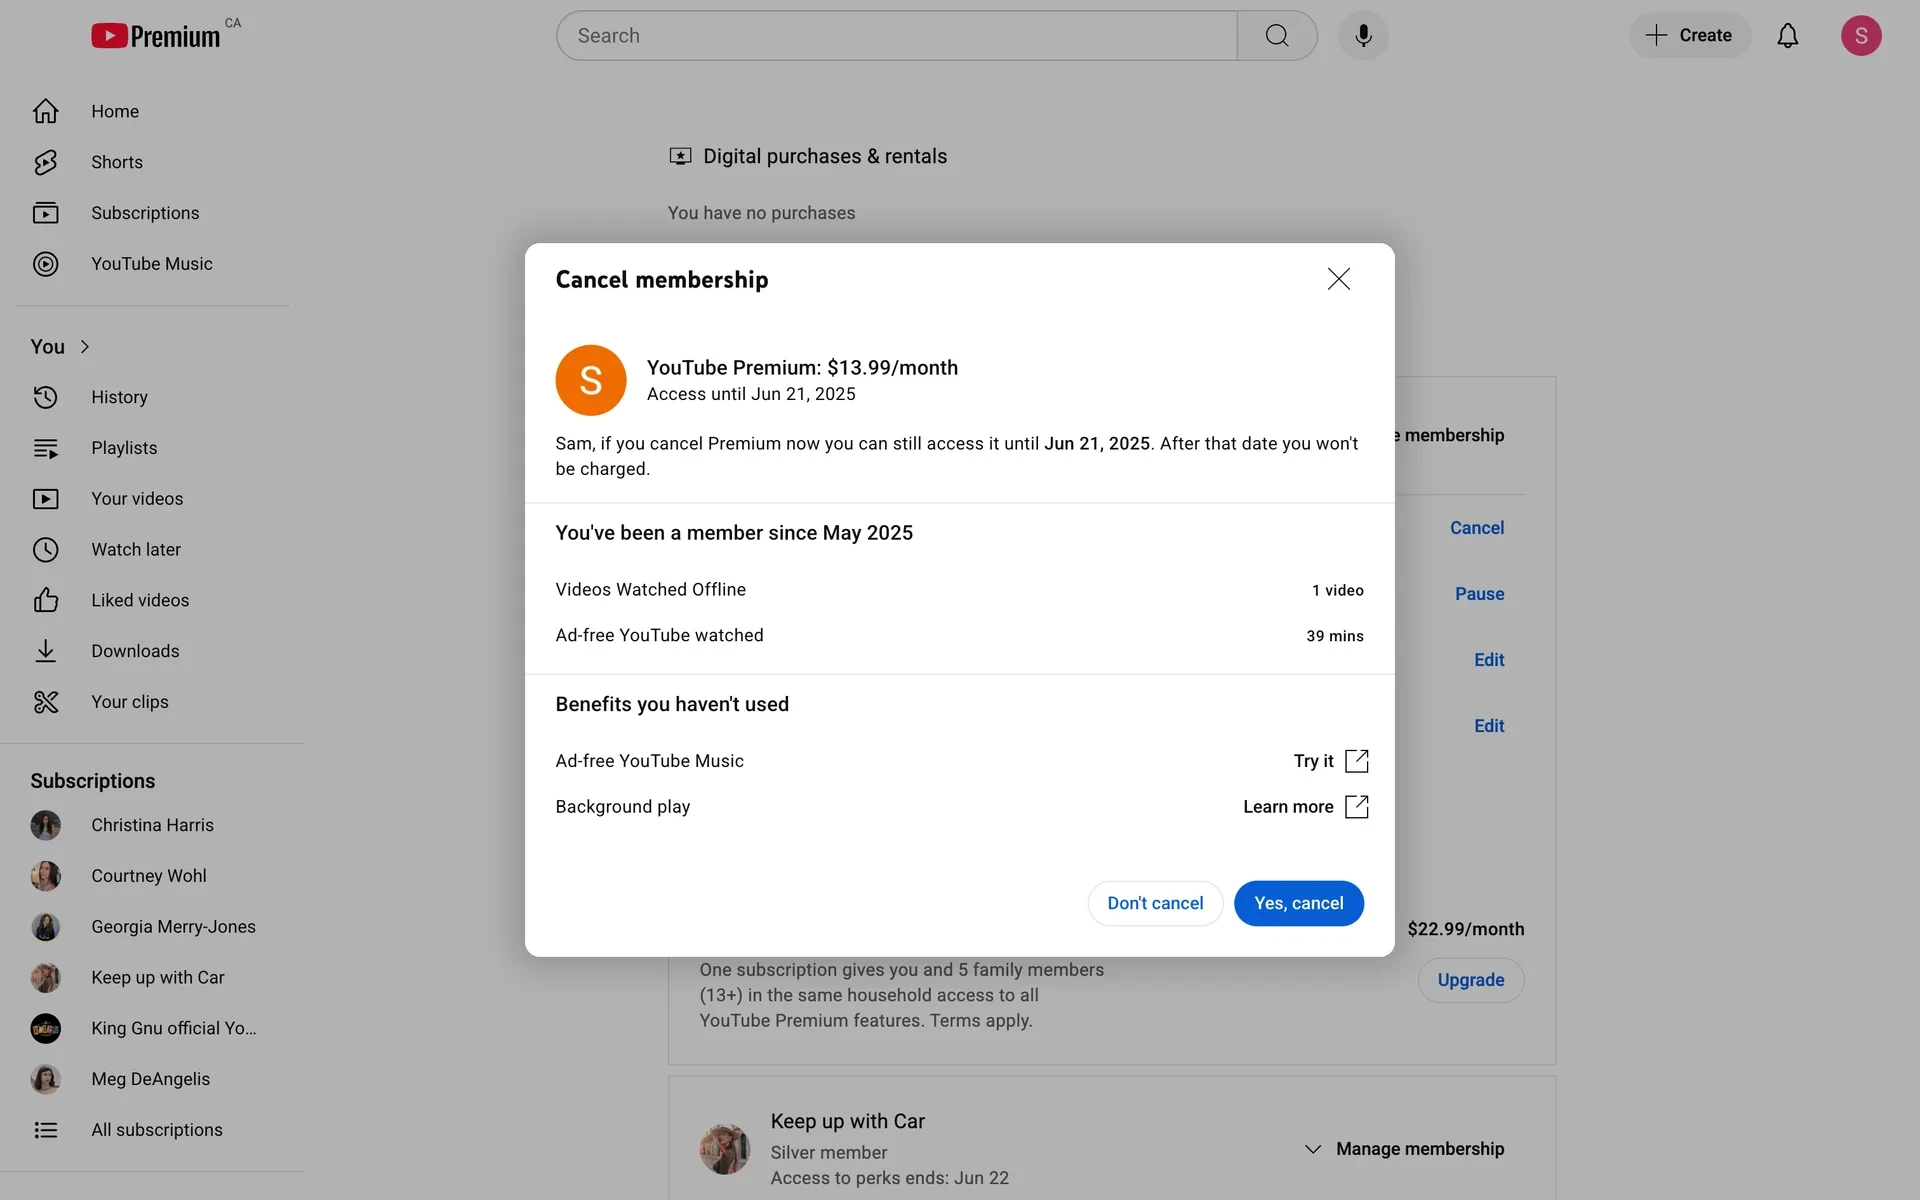
Task: Click 'Videos Watched Offline' row label
Action: click(651, 590)
